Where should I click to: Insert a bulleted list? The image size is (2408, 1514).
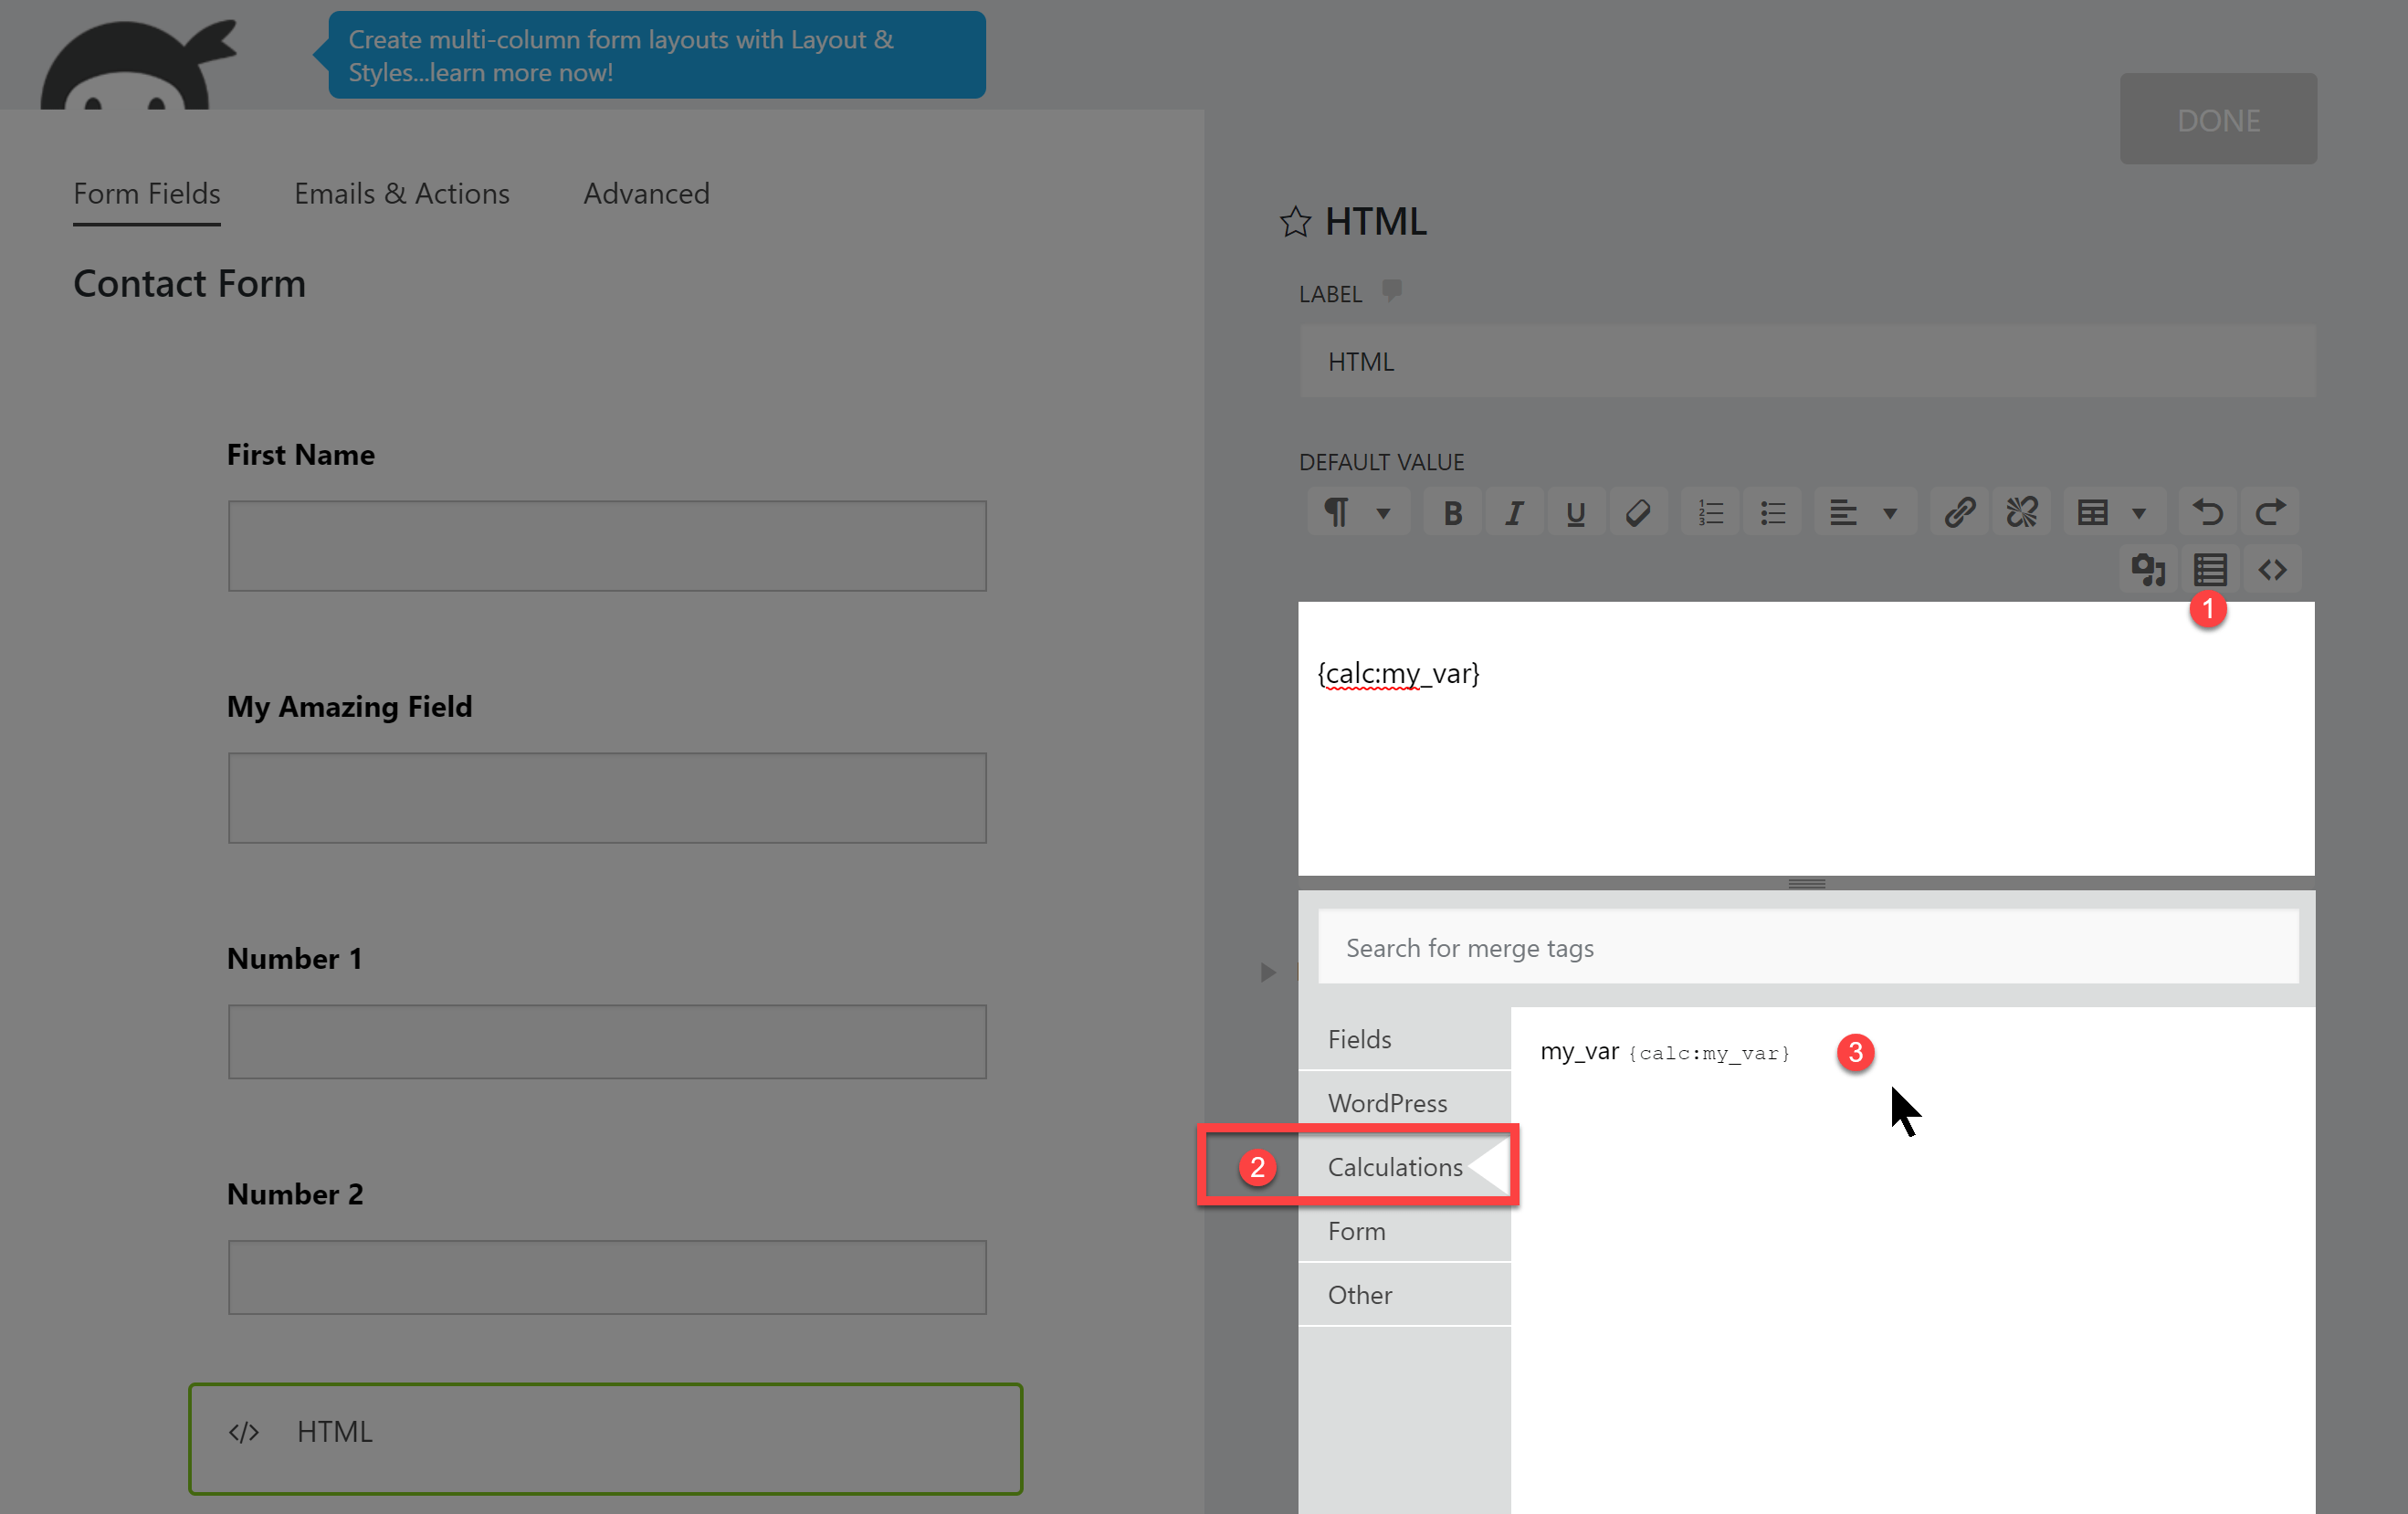pos(1772,513)
